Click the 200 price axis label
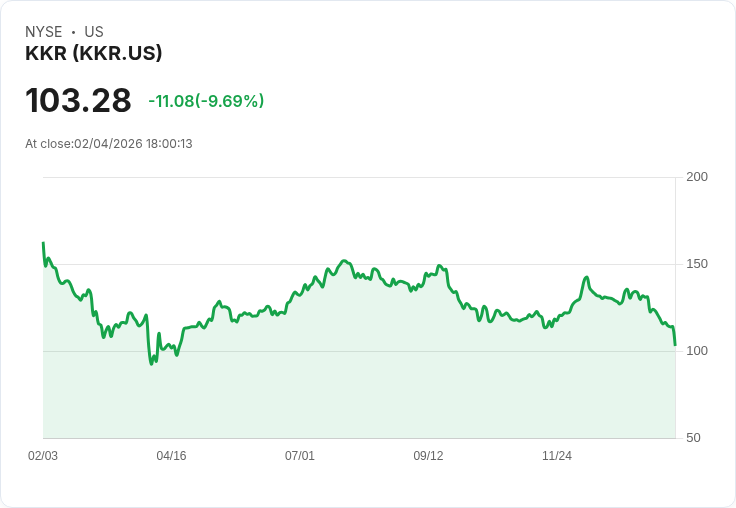 697,177
